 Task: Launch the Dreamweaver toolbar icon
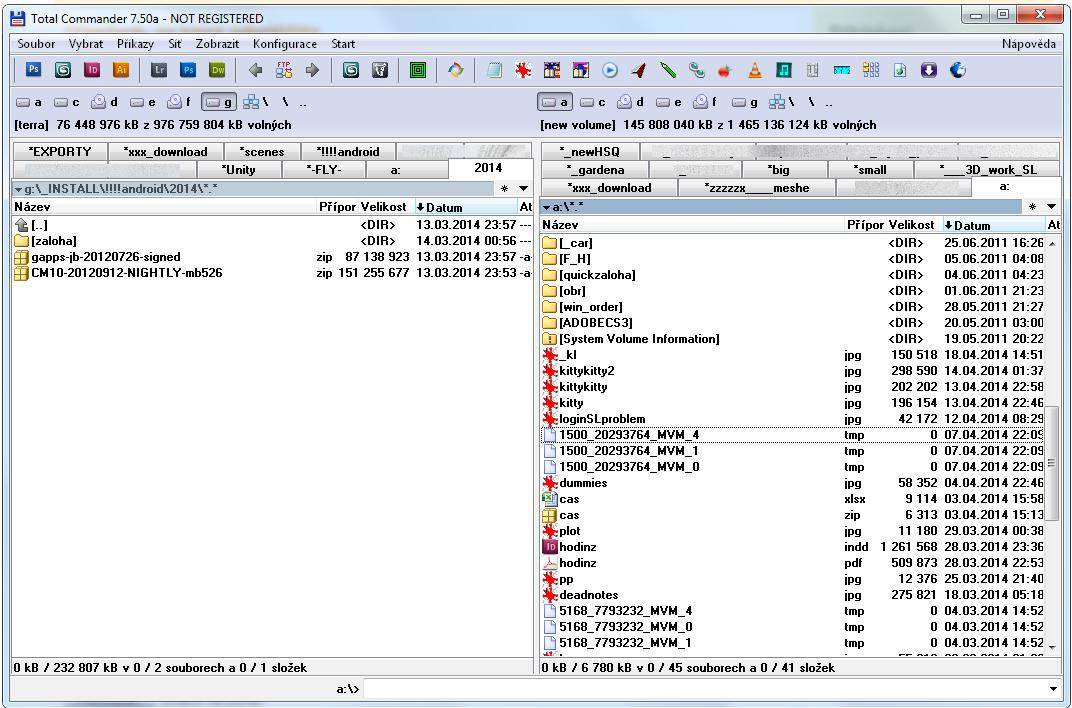point(217,70)
